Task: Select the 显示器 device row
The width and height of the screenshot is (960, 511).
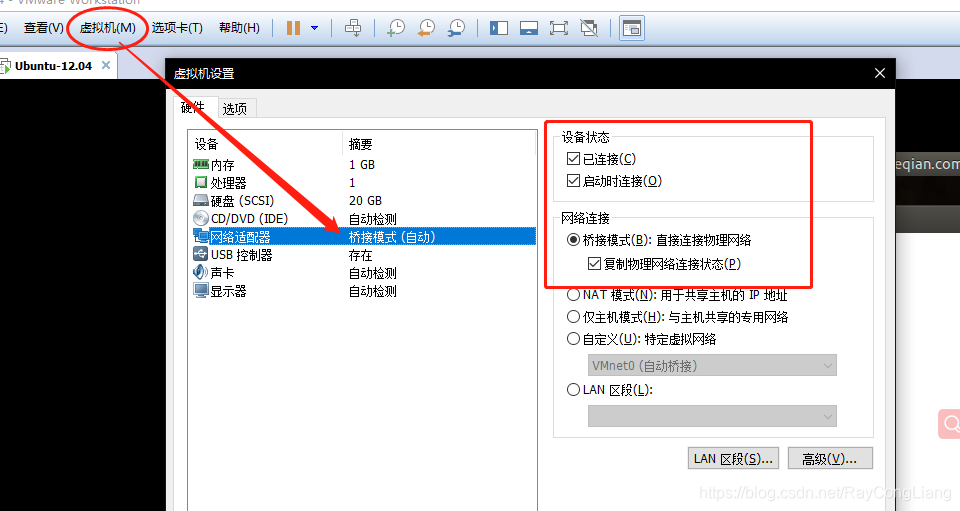Action: click(364, 291)
